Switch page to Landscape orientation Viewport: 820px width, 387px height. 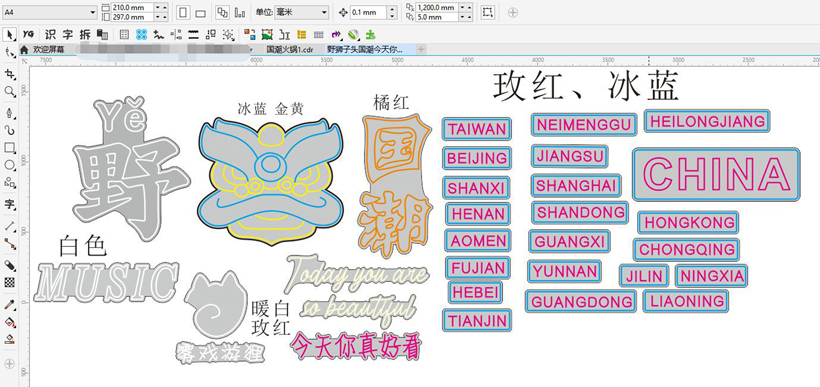pyautogui.click(x=200, y=13)
